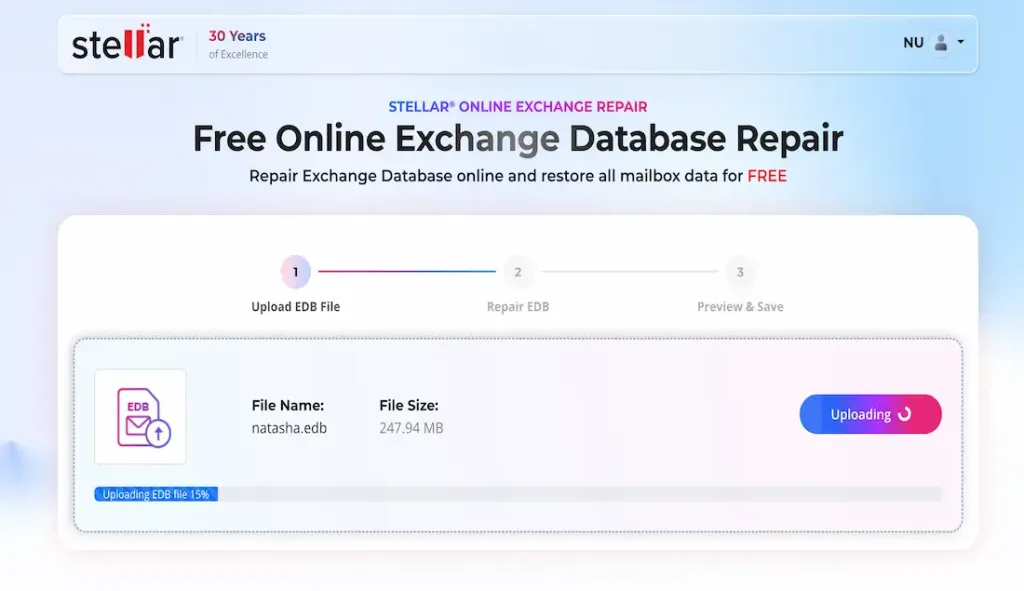Click the red FREE text

pos(767,176)
